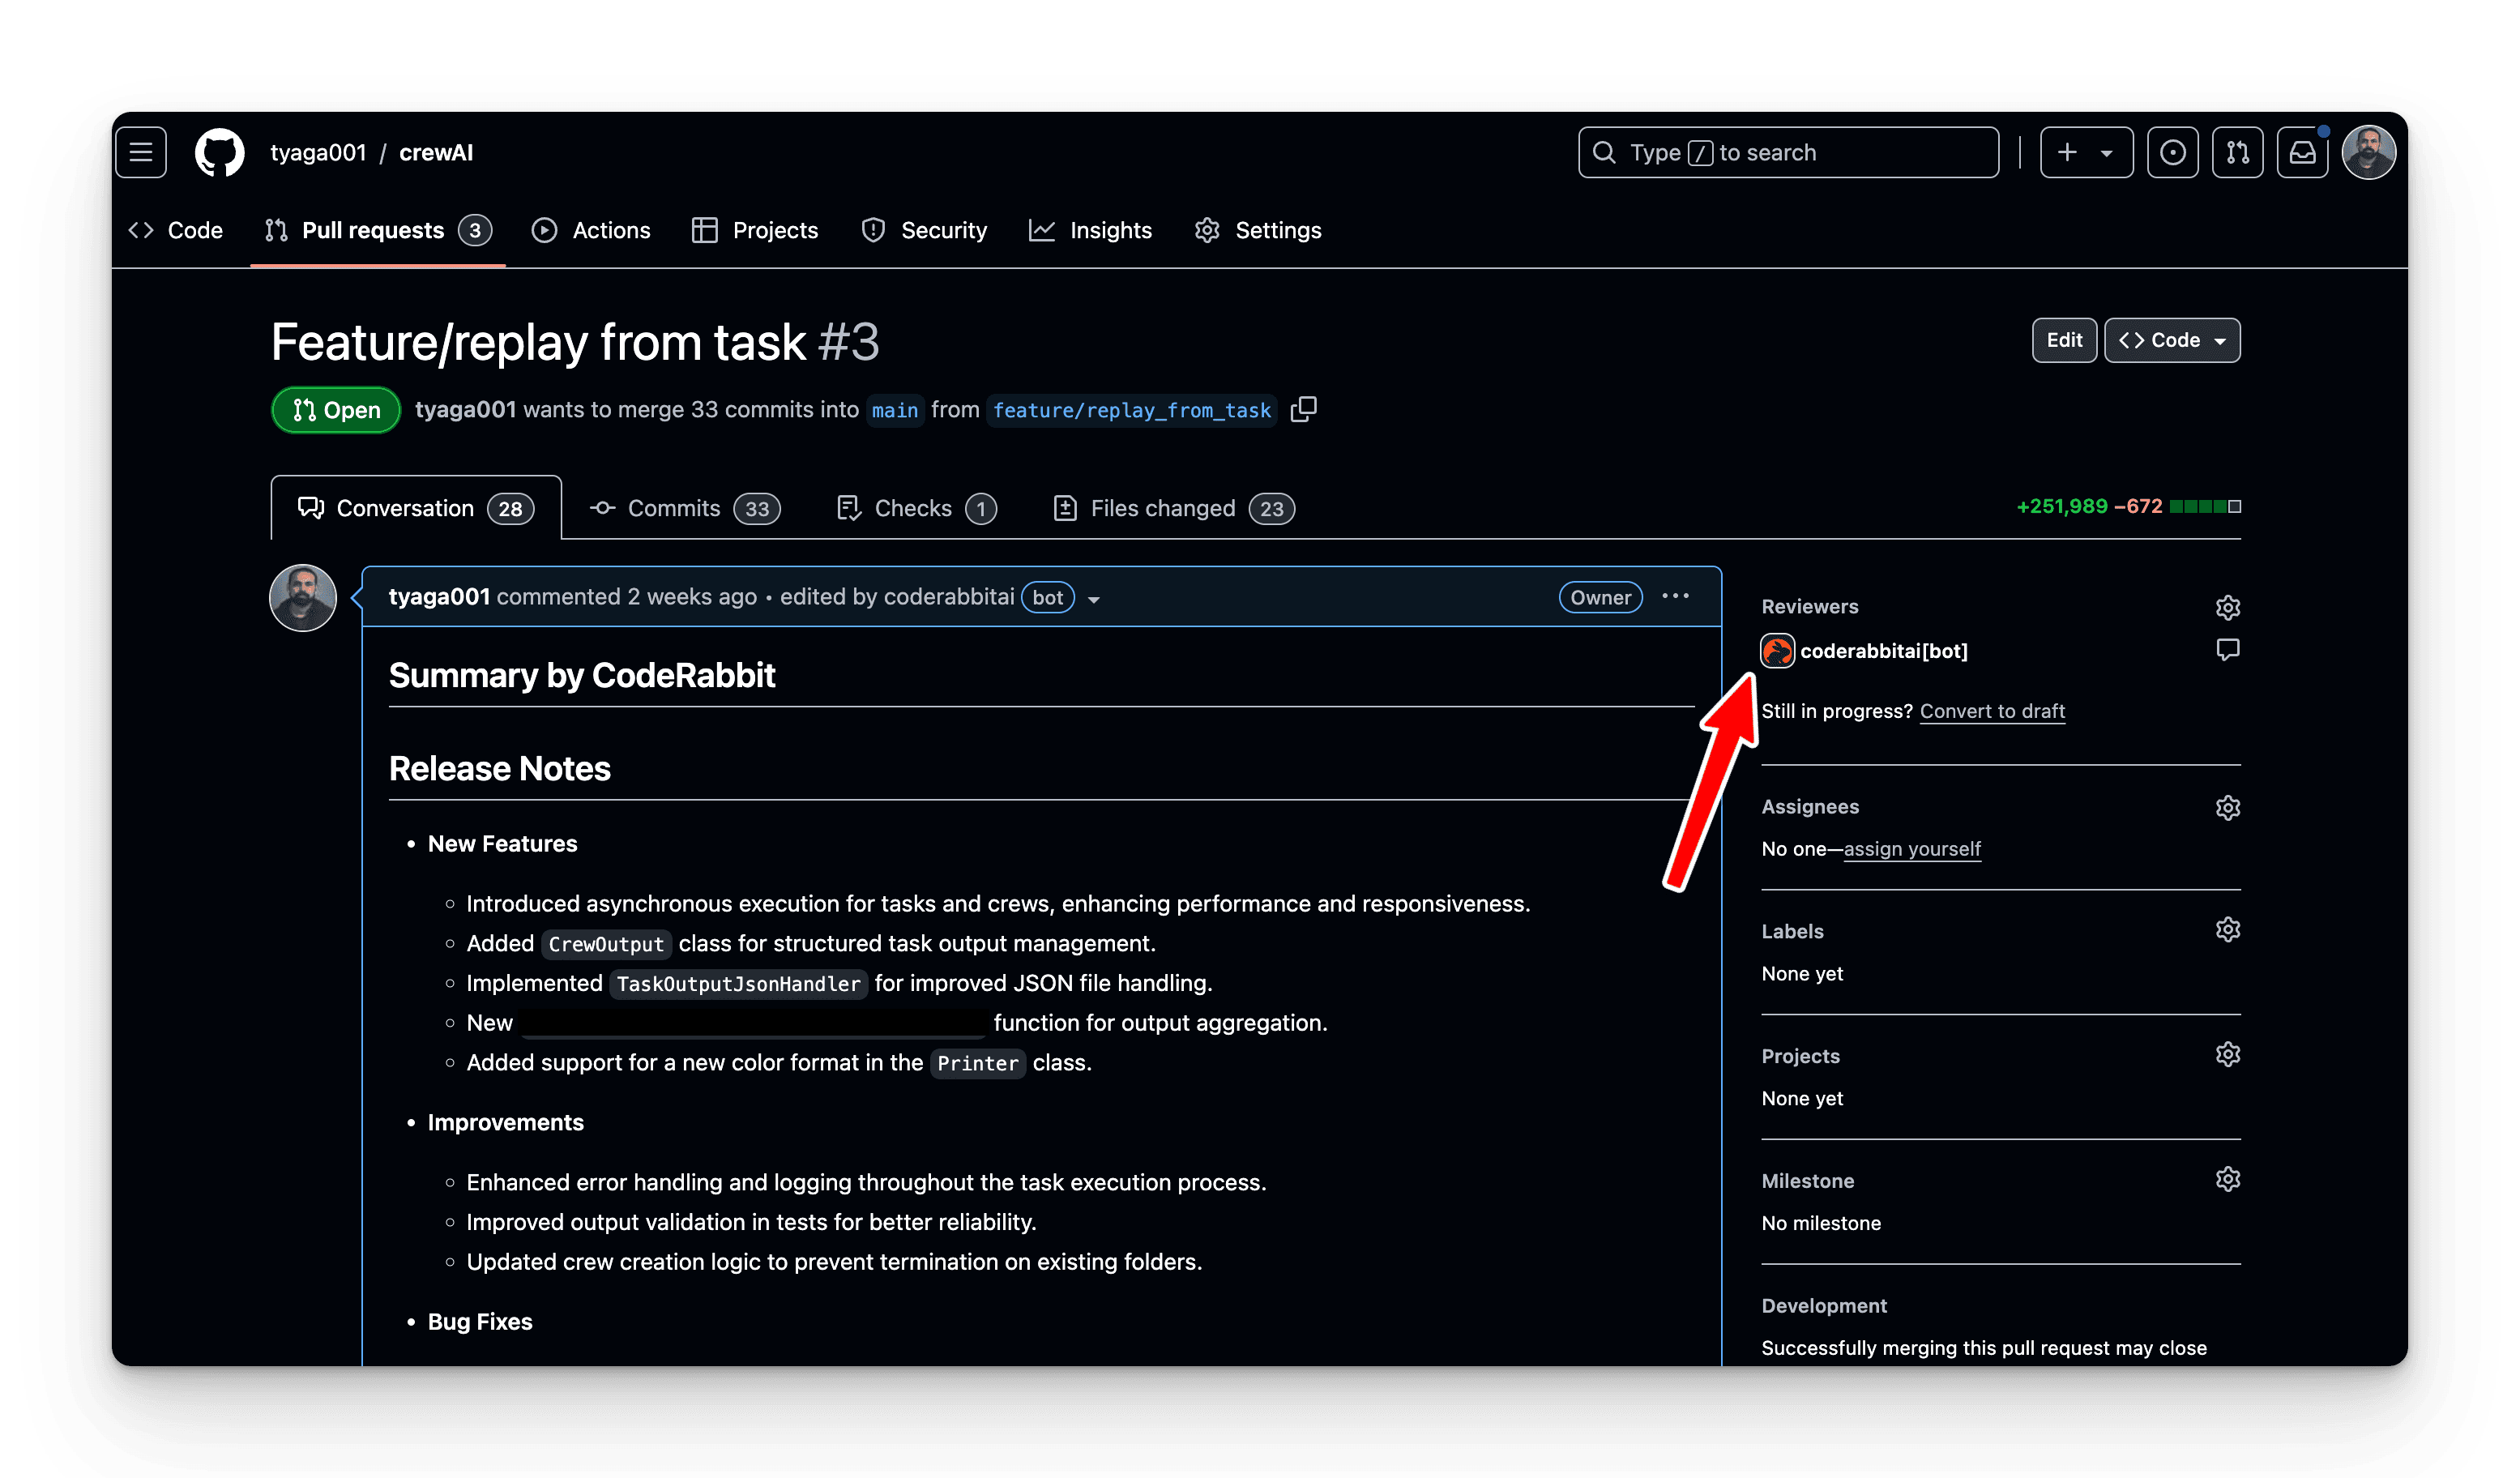
Task: Re-request review via coderabbitai comment bubble icon
Action: 2228,650
